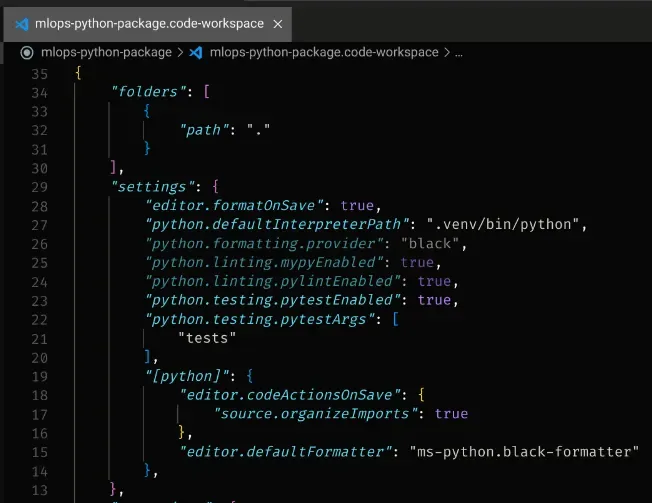Click the true value after editor.formatOnSave
The height and width of the screenshot is (503, 652).
pyautogui.click(x=357, y=206)
